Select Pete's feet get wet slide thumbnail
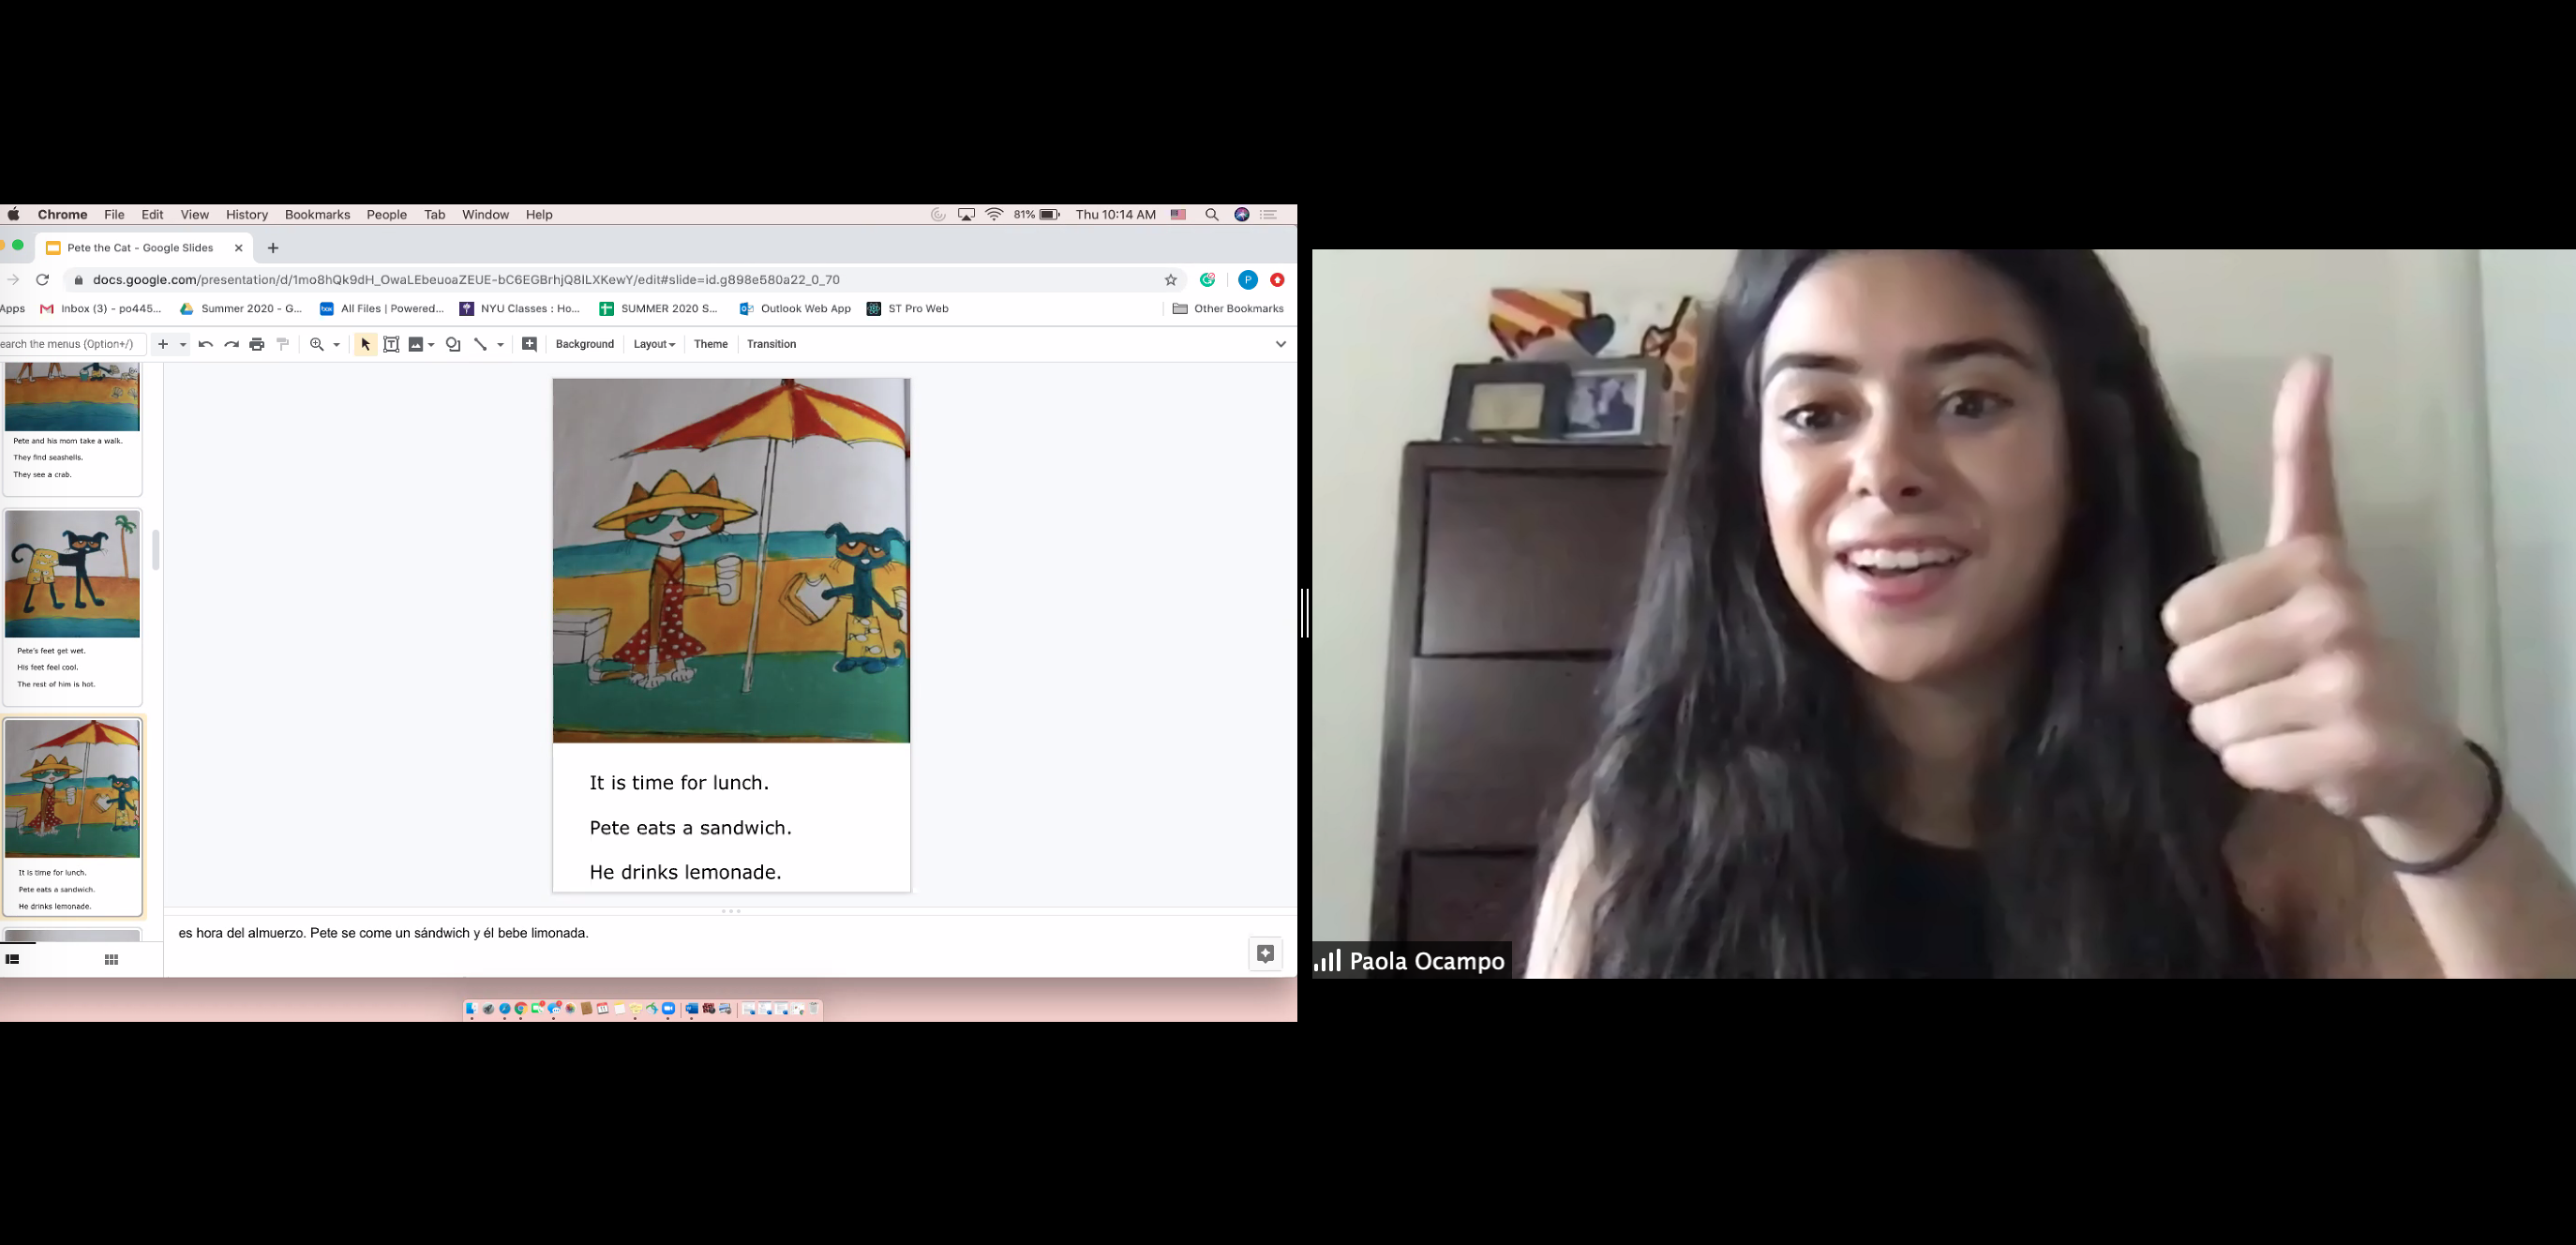Screen dimensions: 2576x1245 tap(72, 606)
